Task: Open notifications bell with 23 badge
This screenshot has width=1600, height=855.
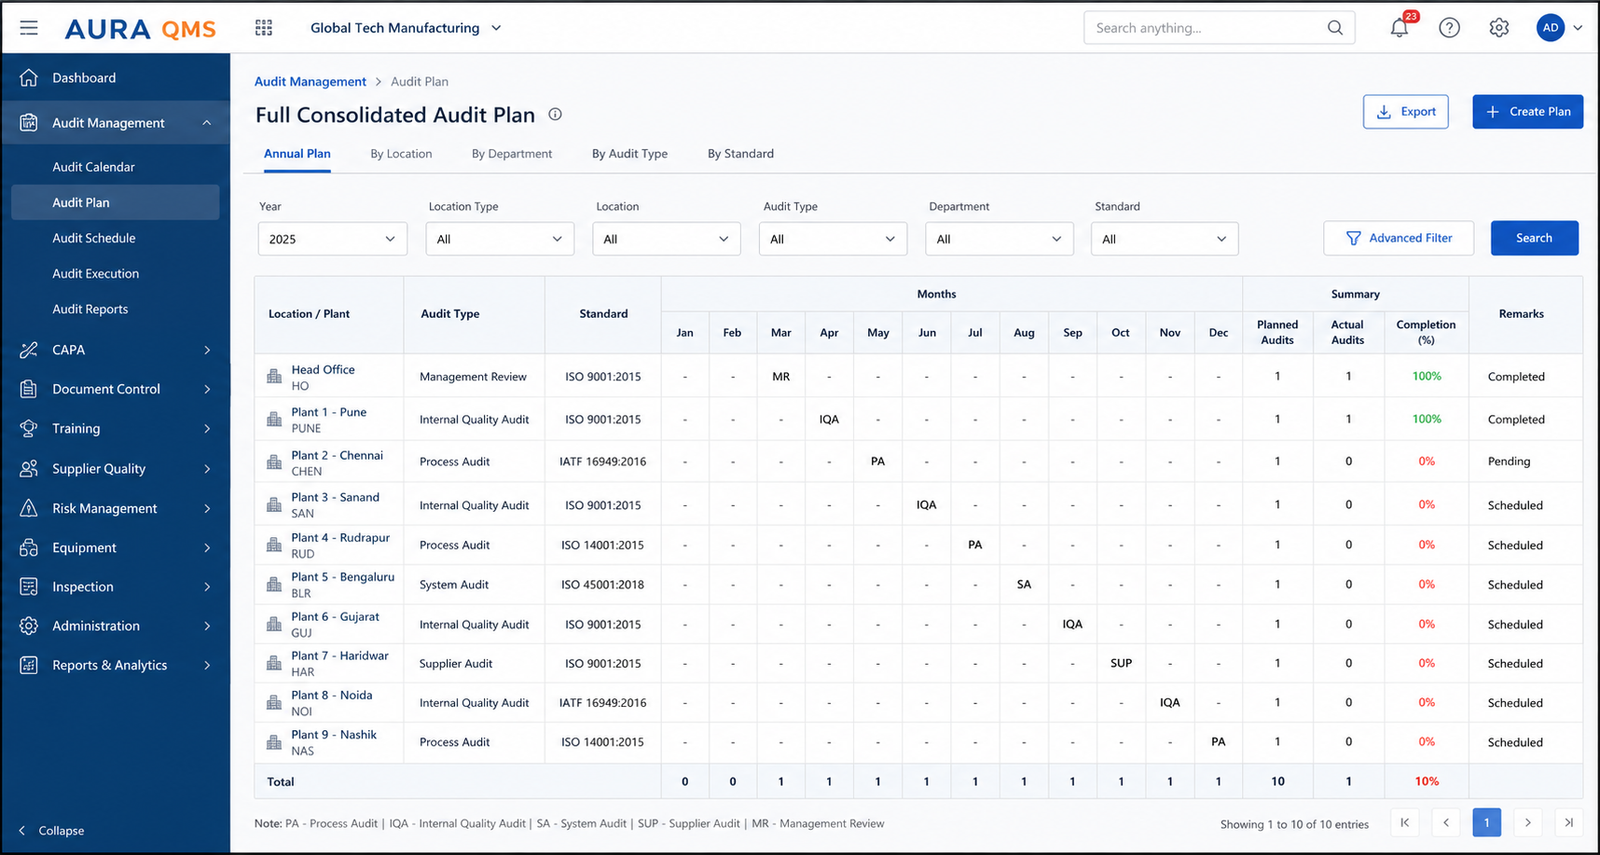Action: 1400,27
